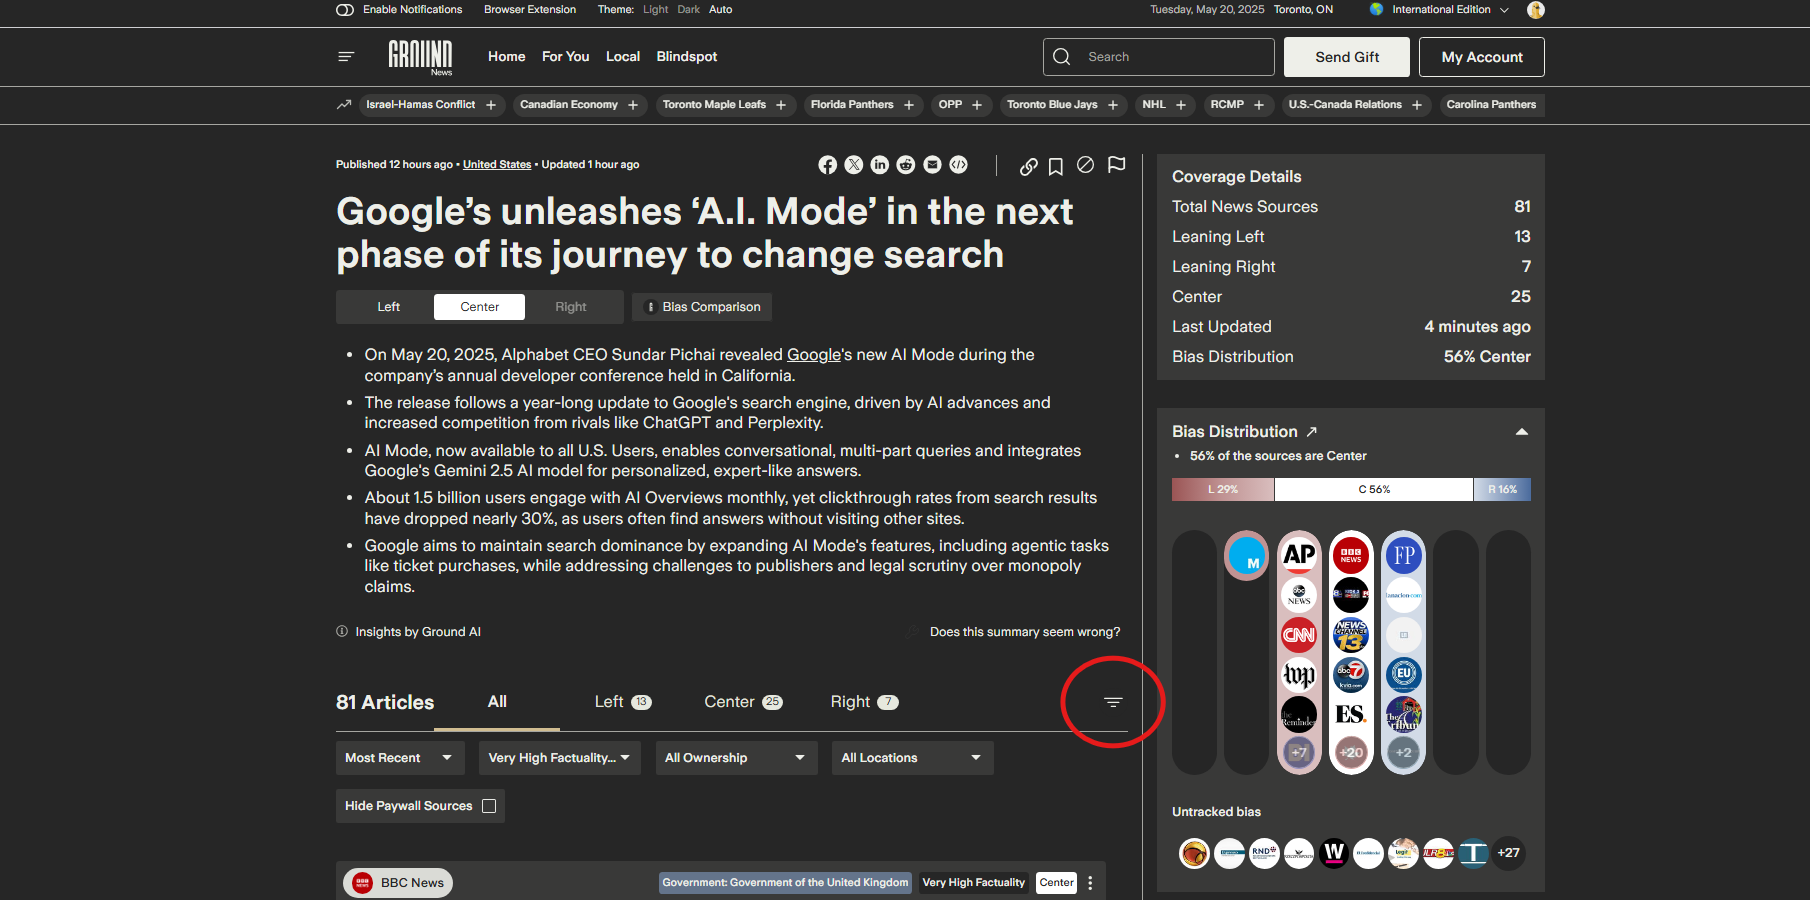Open AP source logo in bias chart

click(x=1299, y=555)
